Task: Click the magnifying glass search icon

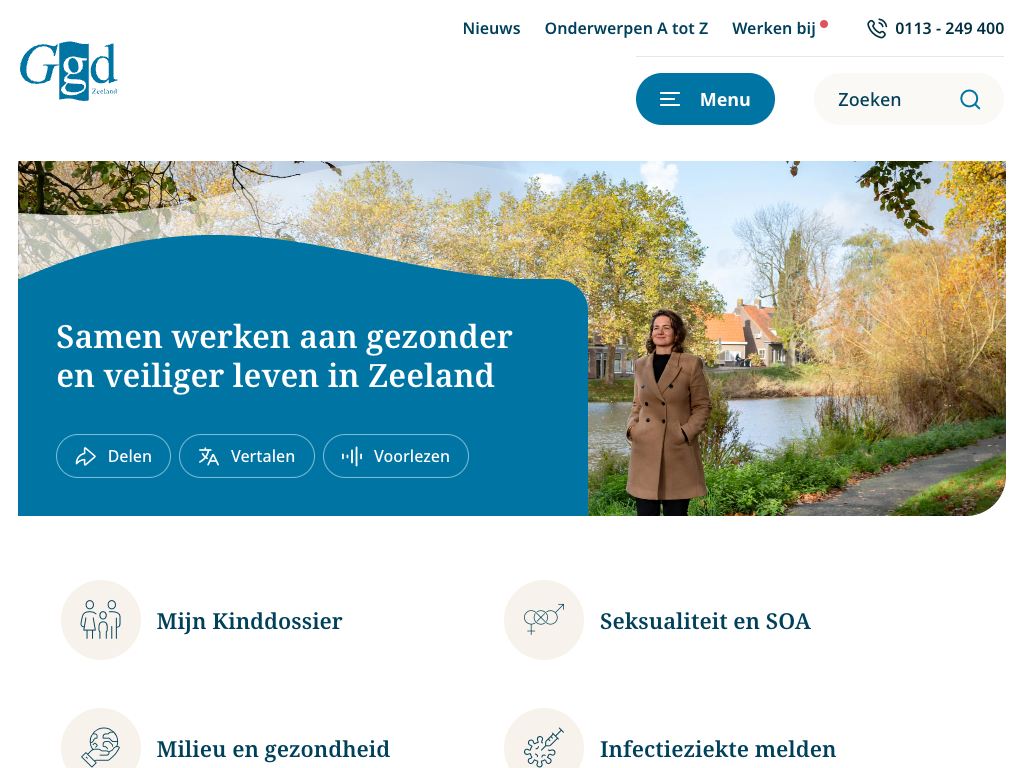Action: click(x=970, y=99)
